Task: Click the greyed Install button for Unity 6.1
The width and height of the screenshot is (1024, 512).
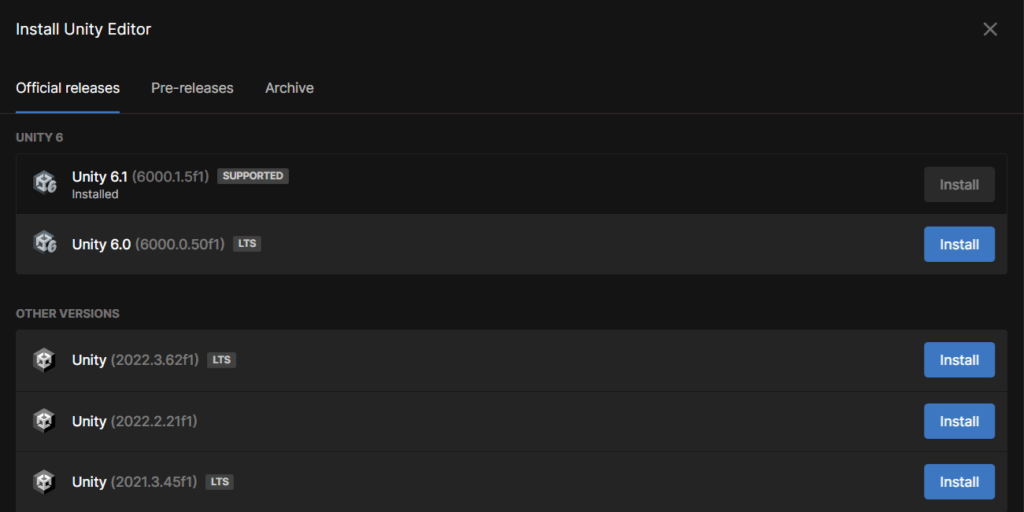Action: 959,184
